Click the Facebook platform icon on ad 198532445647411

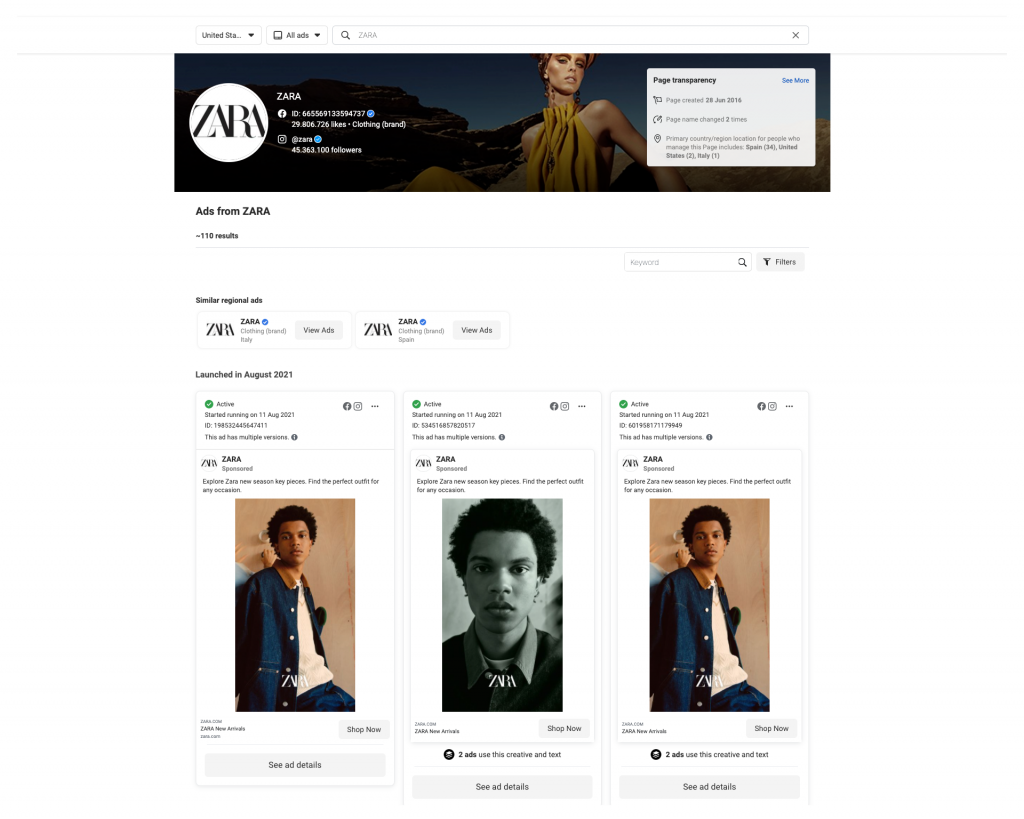(347, 406)
